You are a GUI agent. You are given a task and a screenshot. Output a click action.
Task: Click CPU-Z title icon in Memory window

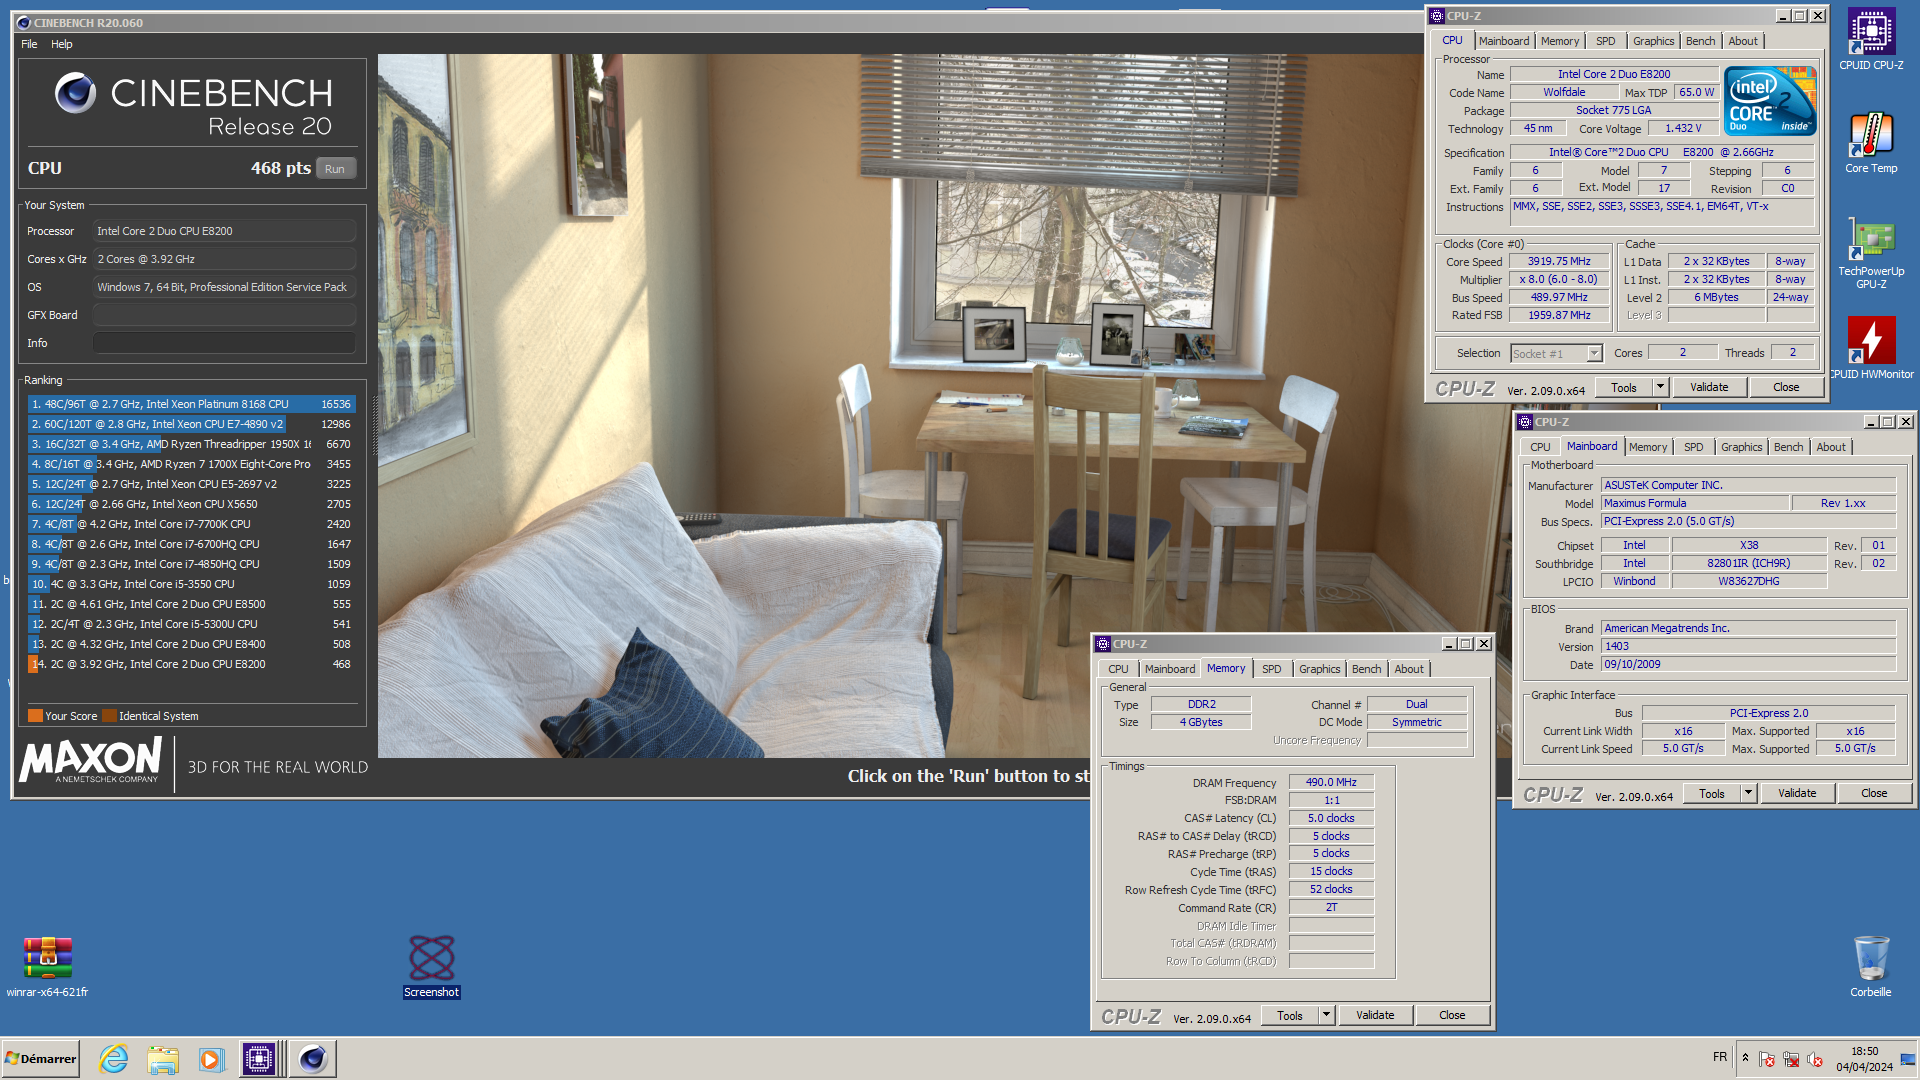coord(1103,644)
